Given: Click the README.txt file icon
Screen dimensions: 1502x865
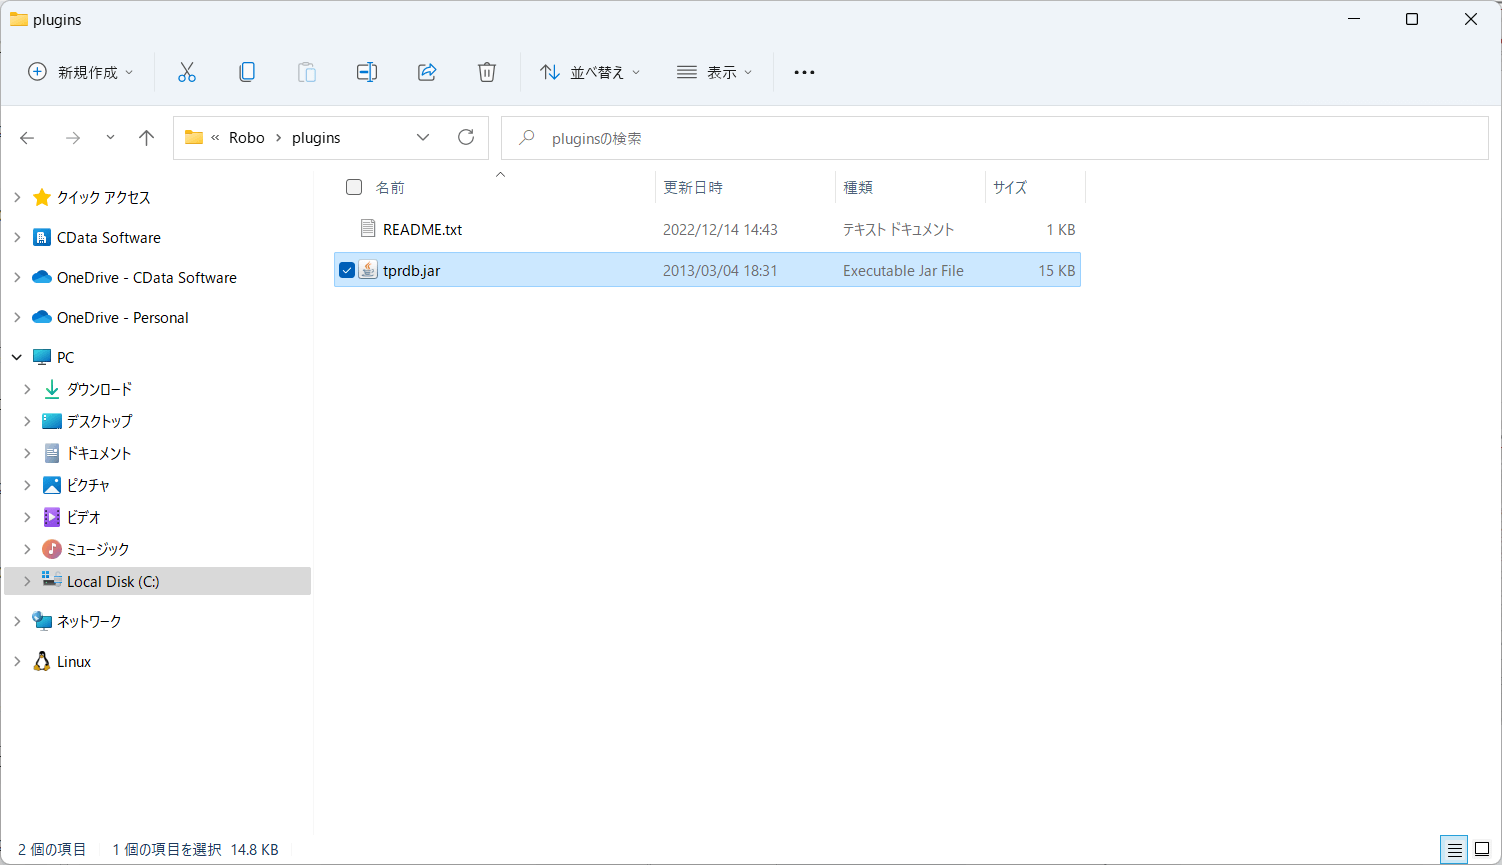Looking at the screenshot, I should click(368, 229).
